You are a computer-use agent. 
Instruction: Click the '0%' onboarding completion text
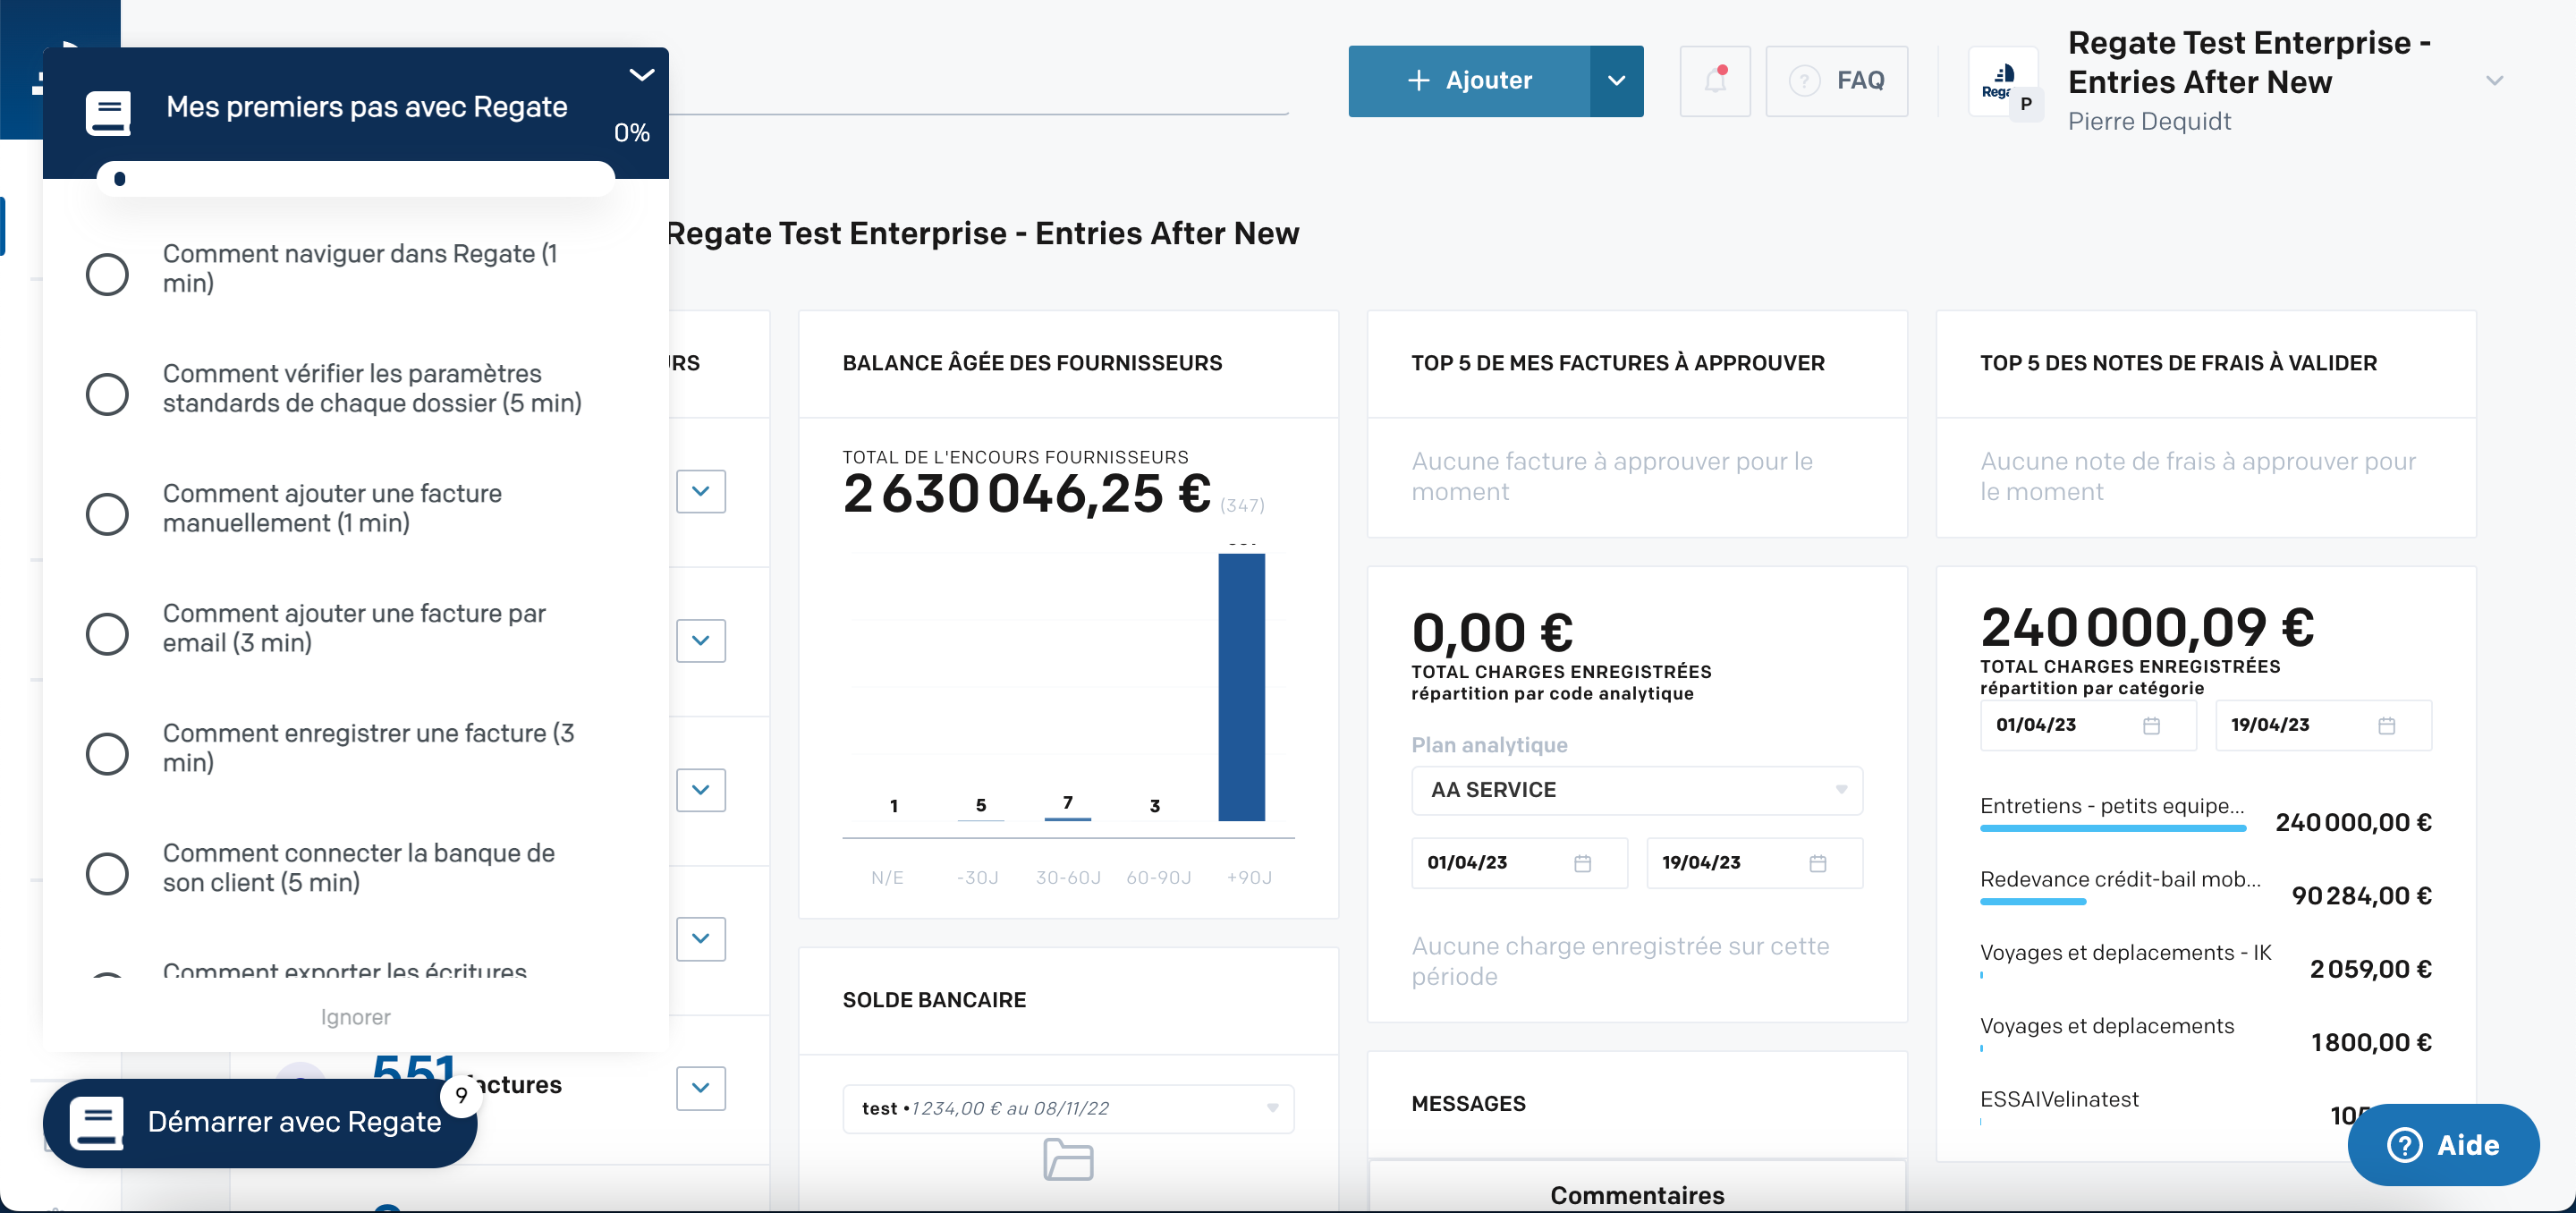[631, 133]
